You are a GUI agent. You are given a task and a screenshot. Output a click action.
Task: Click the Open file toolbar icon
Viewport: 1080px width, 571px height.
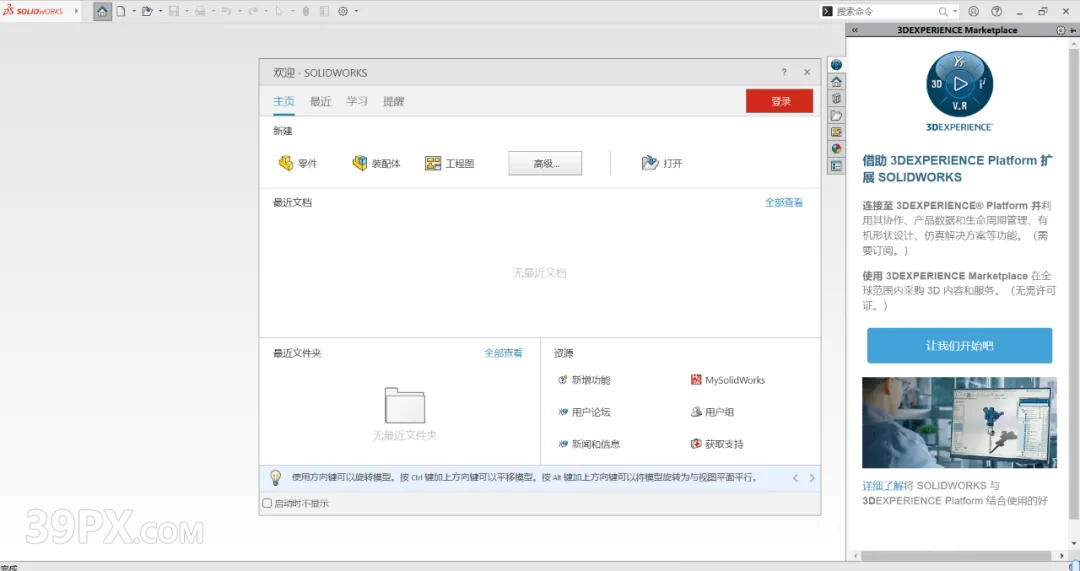[147, 11]
